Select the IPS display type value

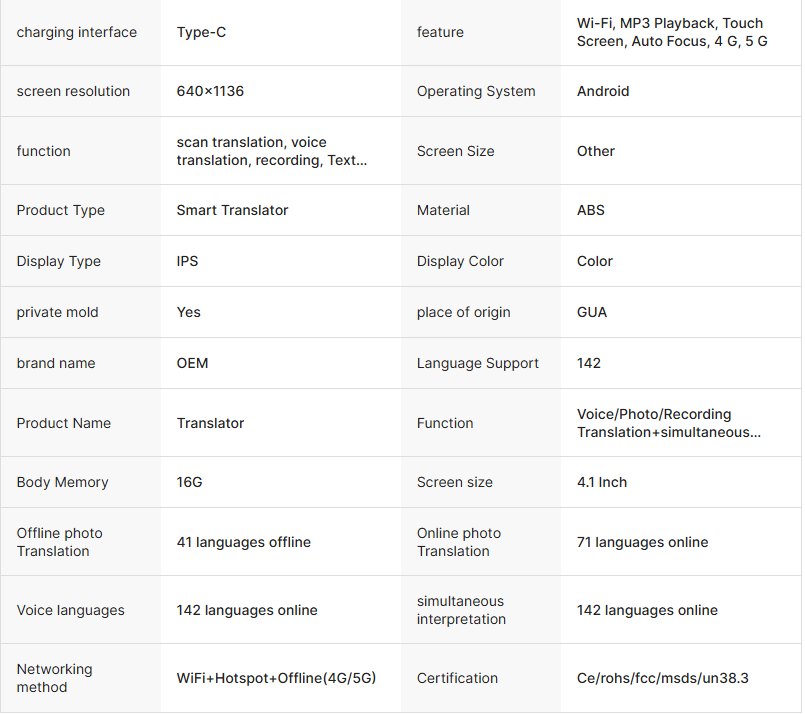(187, 261)
